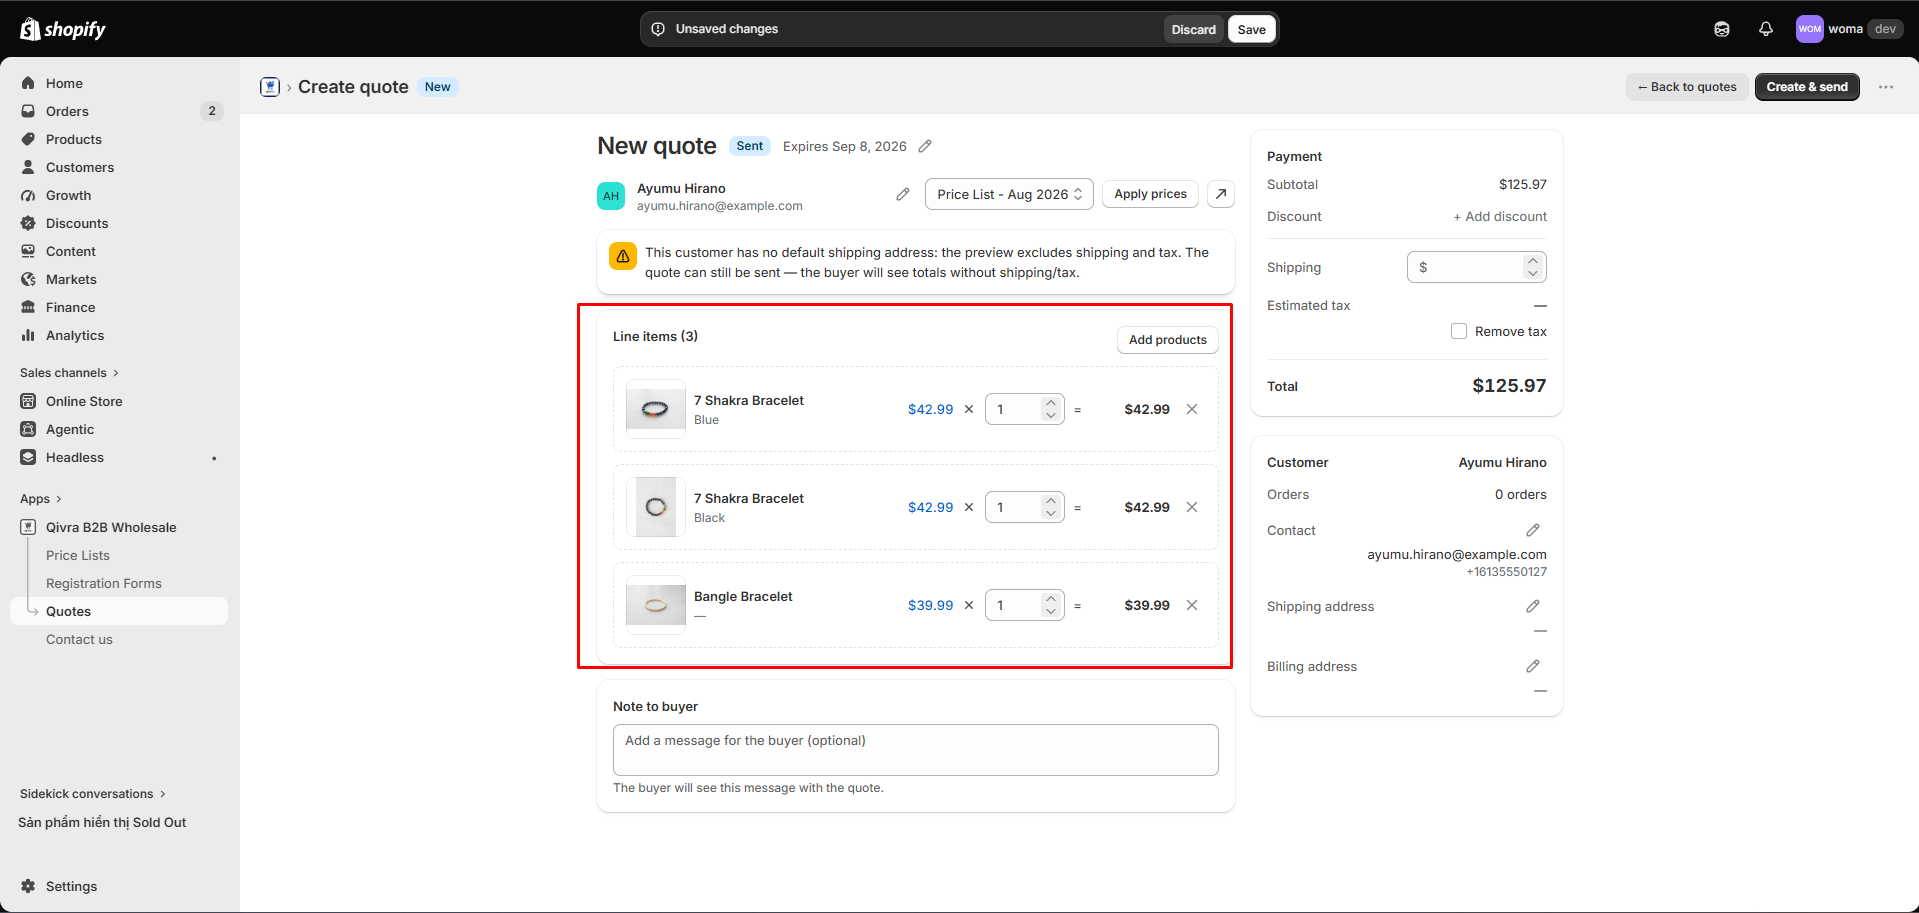Expand Sidekick conversations
Image resolution: width=1919 pixels, height=913 pixels.
pyautogui.click(x=93, y=794)
